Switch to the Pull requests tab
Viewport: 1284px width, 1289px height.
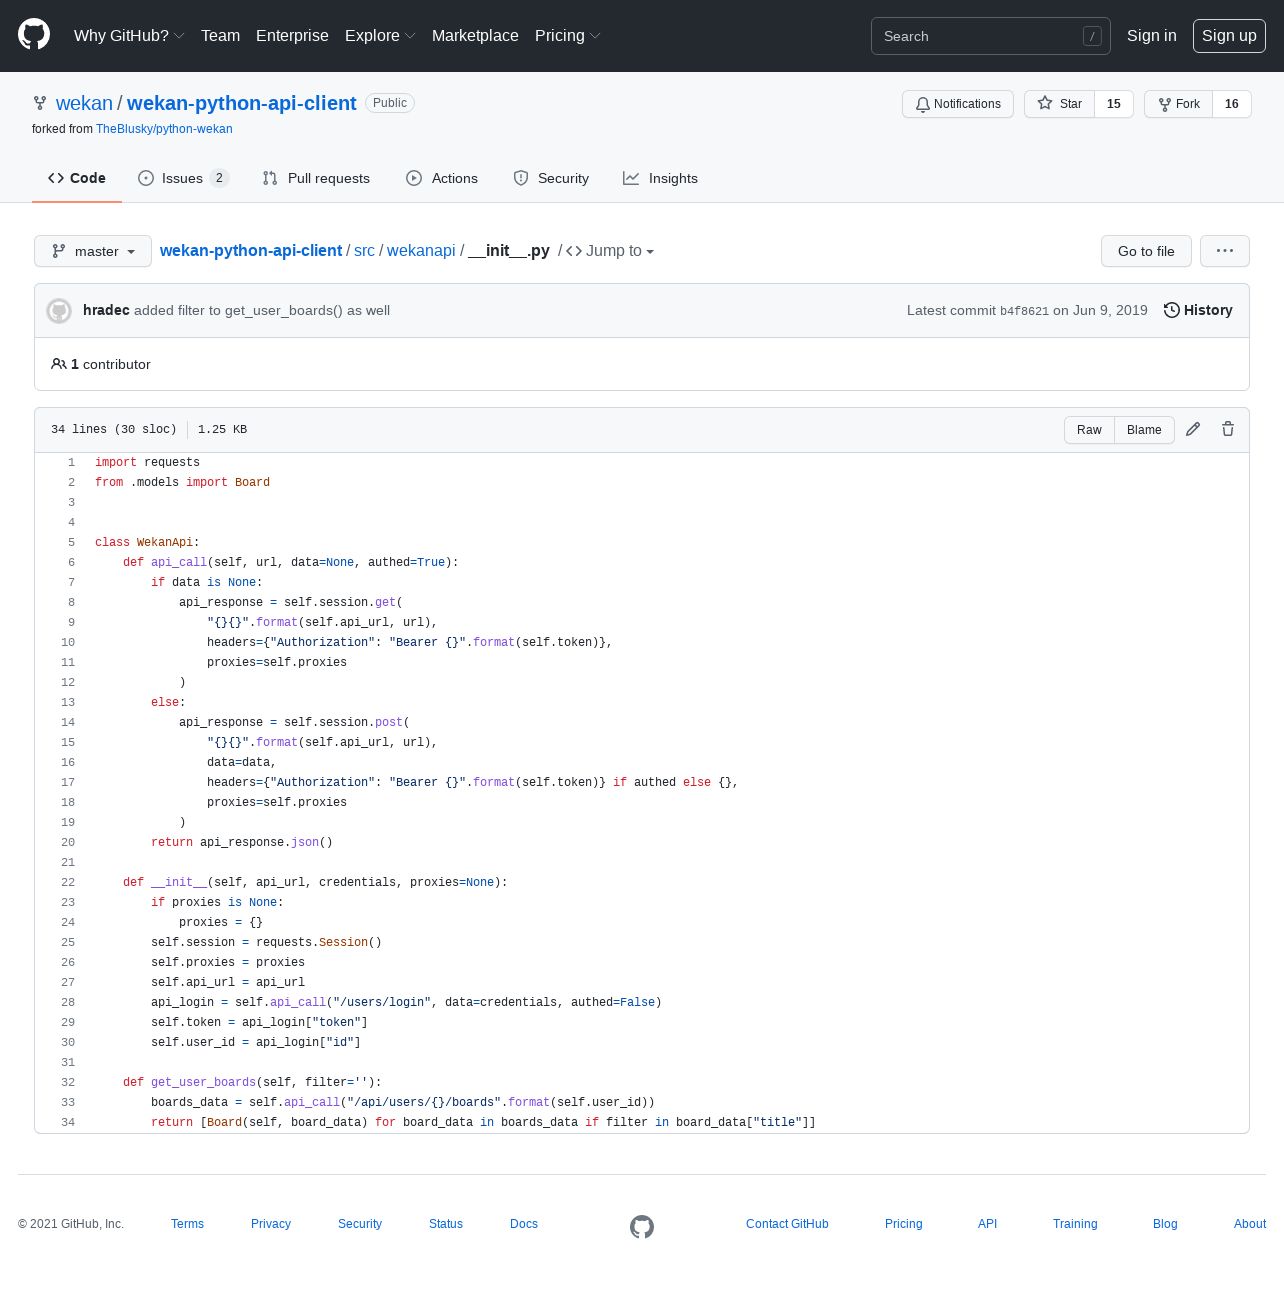coord(316,178)
